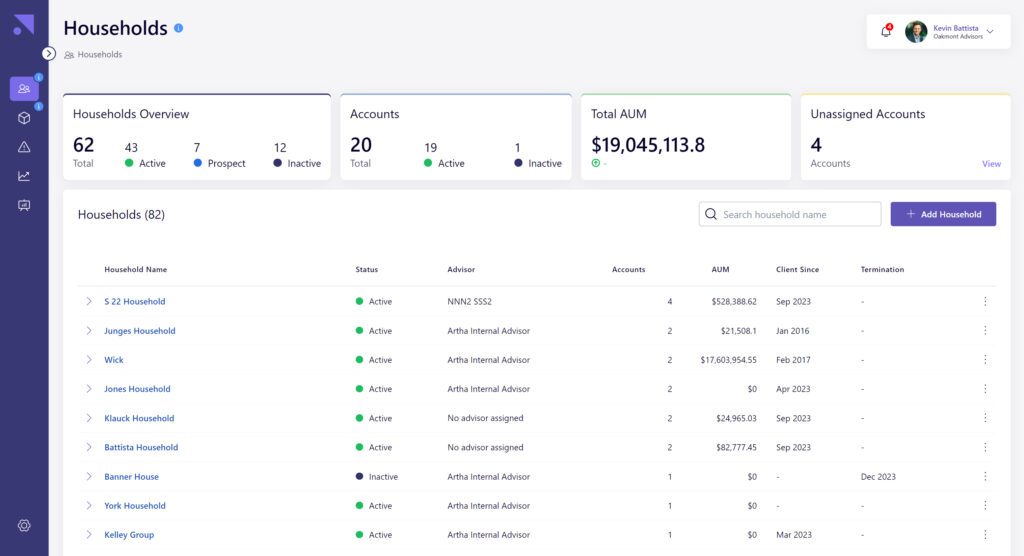Screen dimensions: 1024x556
Task: Click the notification bell icon
Action: tap(885, 32)
